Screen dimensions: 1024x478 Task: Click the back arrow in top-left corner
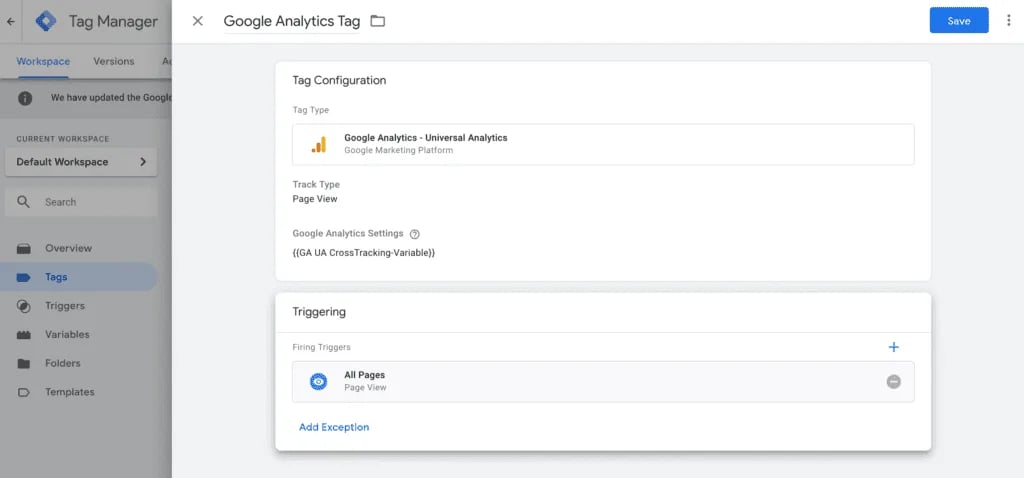point(11,21)
